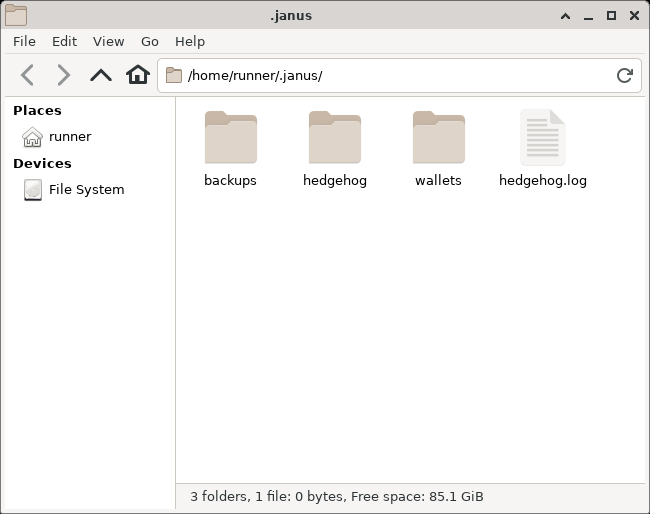Open the File menu
The image size is (650, 514).
point(24,41)
